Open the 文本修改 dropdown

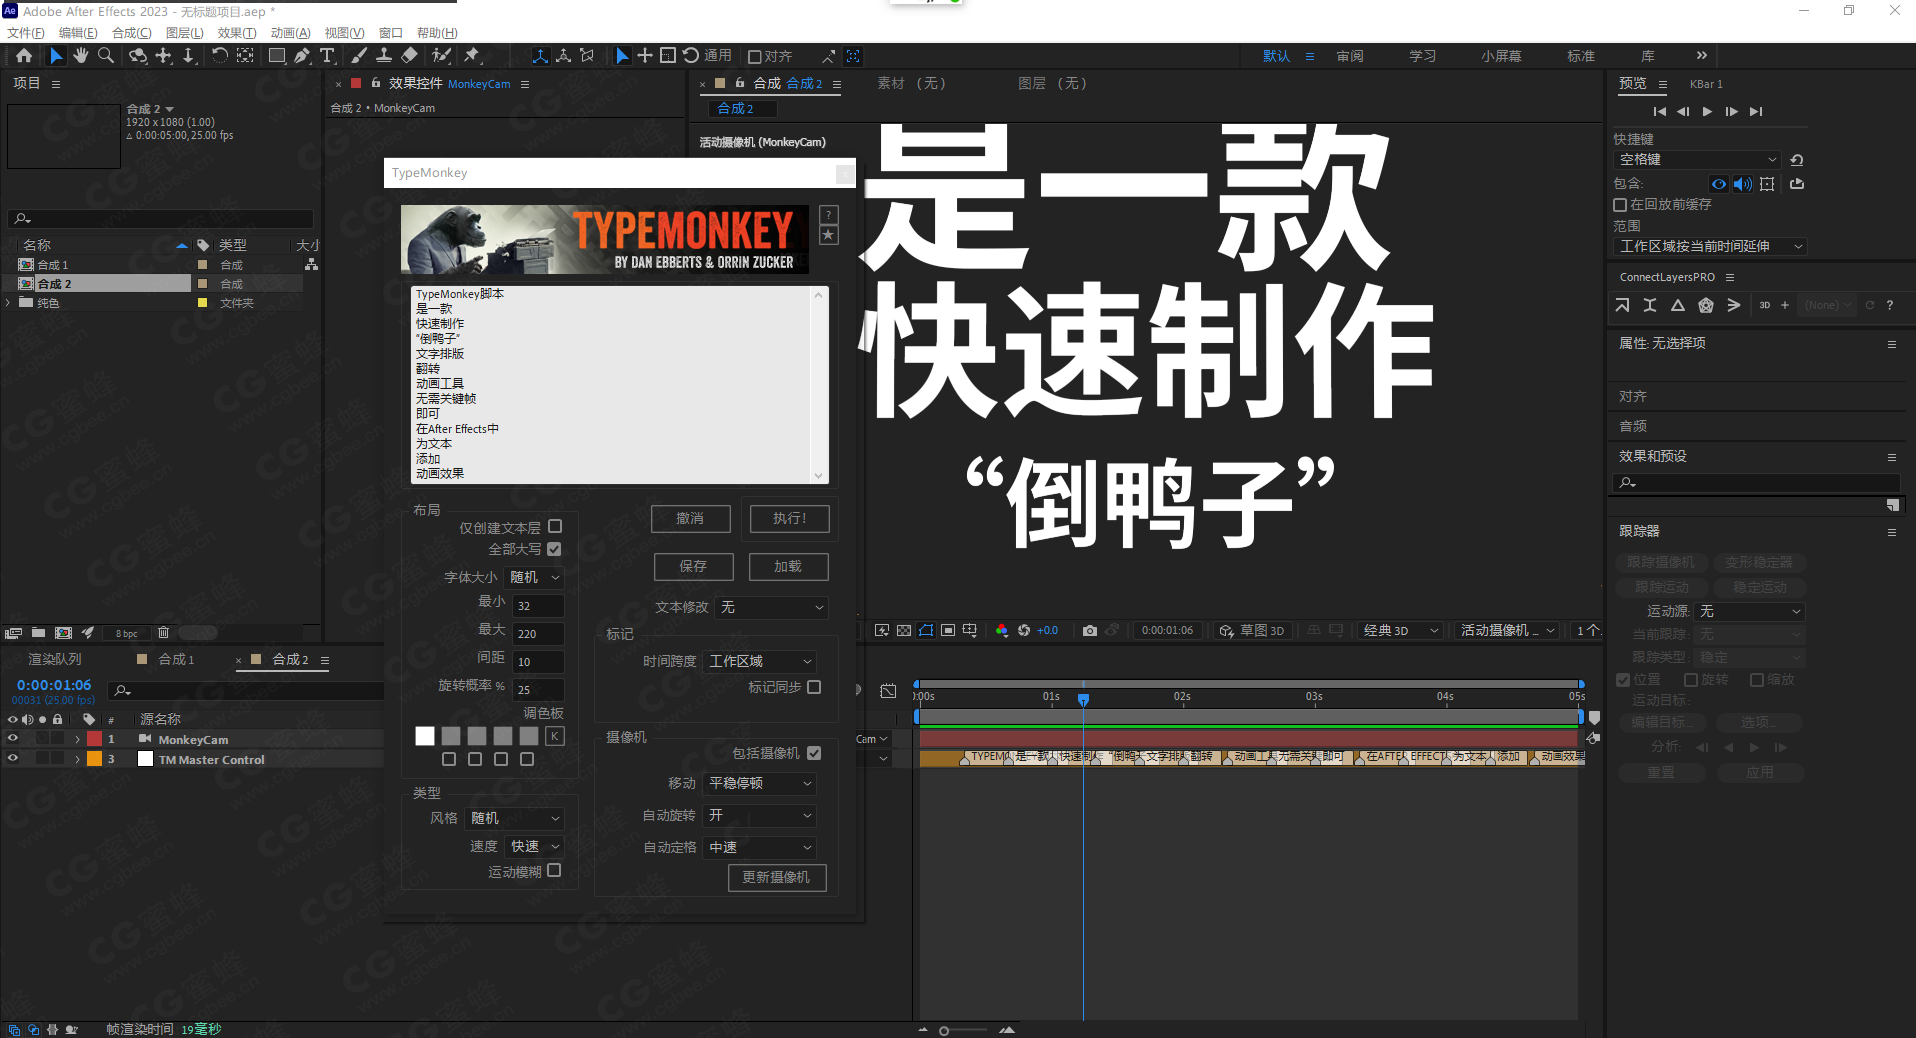(x=771, y=607)
